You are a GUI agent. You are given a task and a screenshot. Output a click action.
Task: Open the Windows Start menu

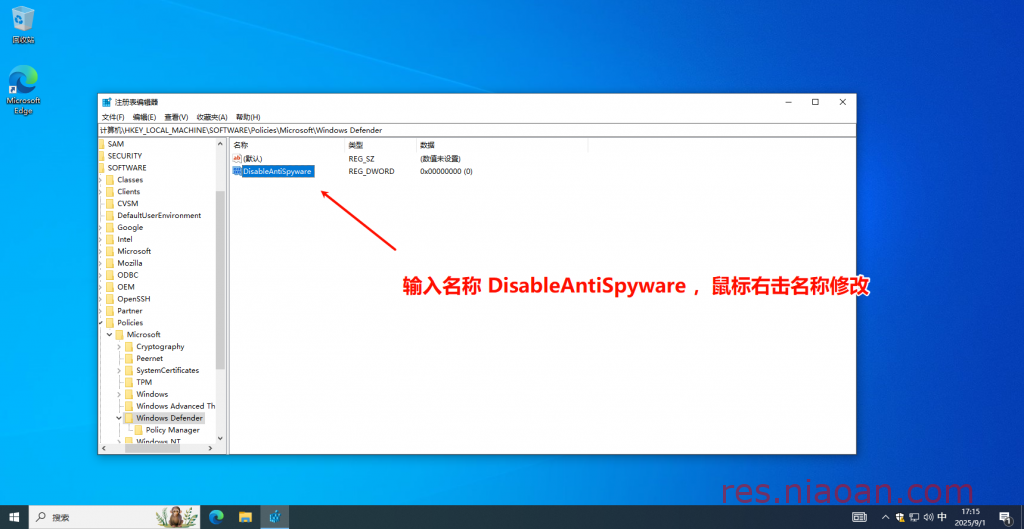pos(15,517)
